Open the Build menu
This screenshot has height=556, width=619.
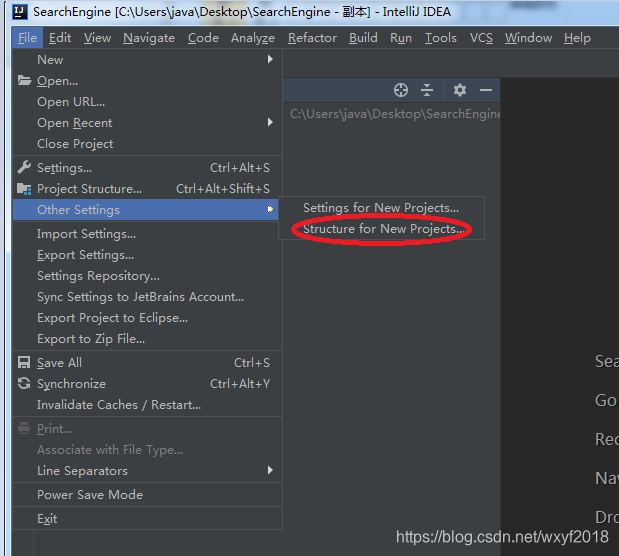coord(363,38)
